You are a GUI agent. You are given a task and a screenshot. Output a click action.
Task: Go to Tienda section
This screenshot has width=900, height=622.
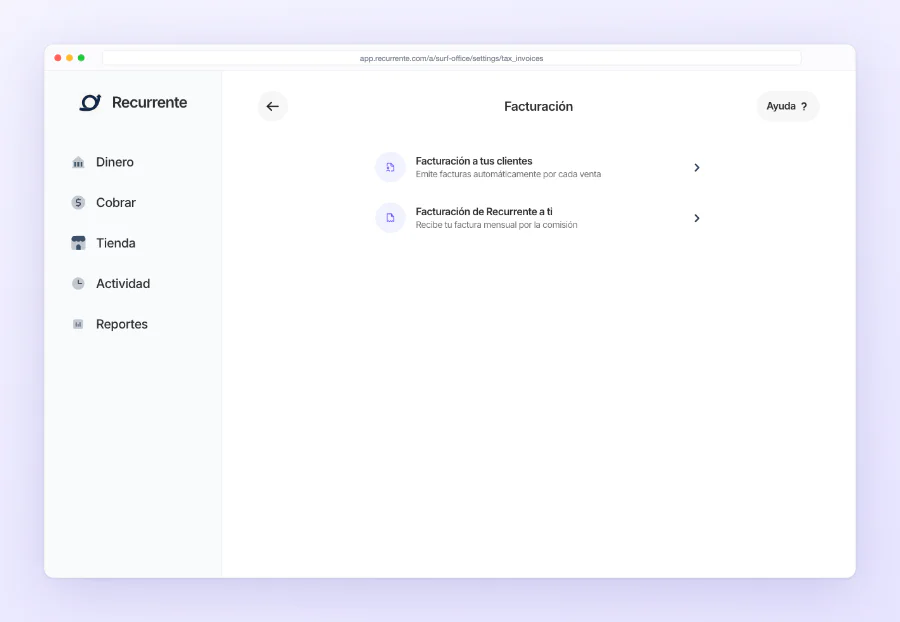[116, 243]
